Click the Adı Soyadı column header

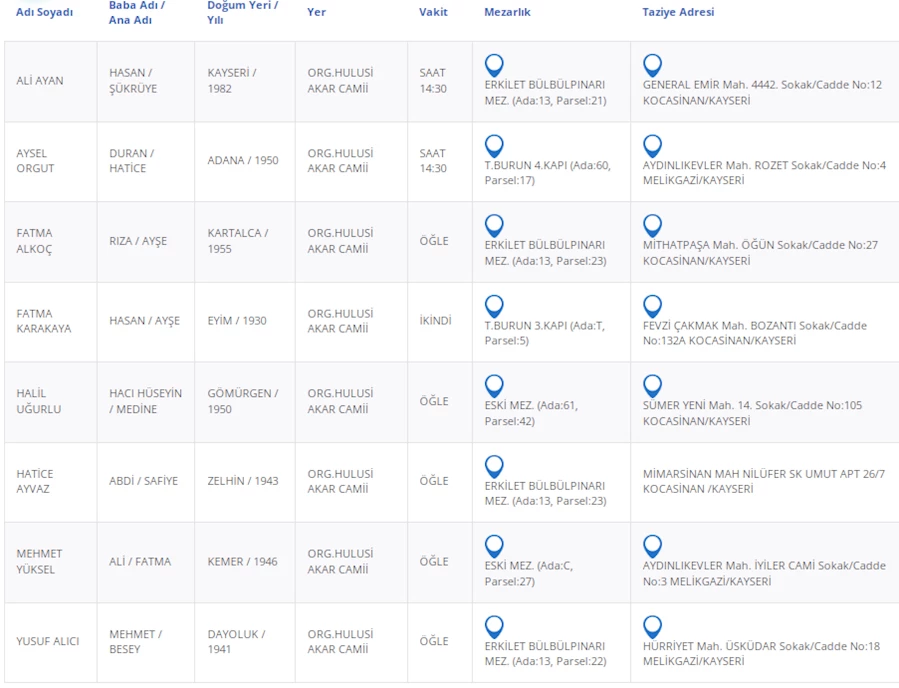(x=45, y=13)
